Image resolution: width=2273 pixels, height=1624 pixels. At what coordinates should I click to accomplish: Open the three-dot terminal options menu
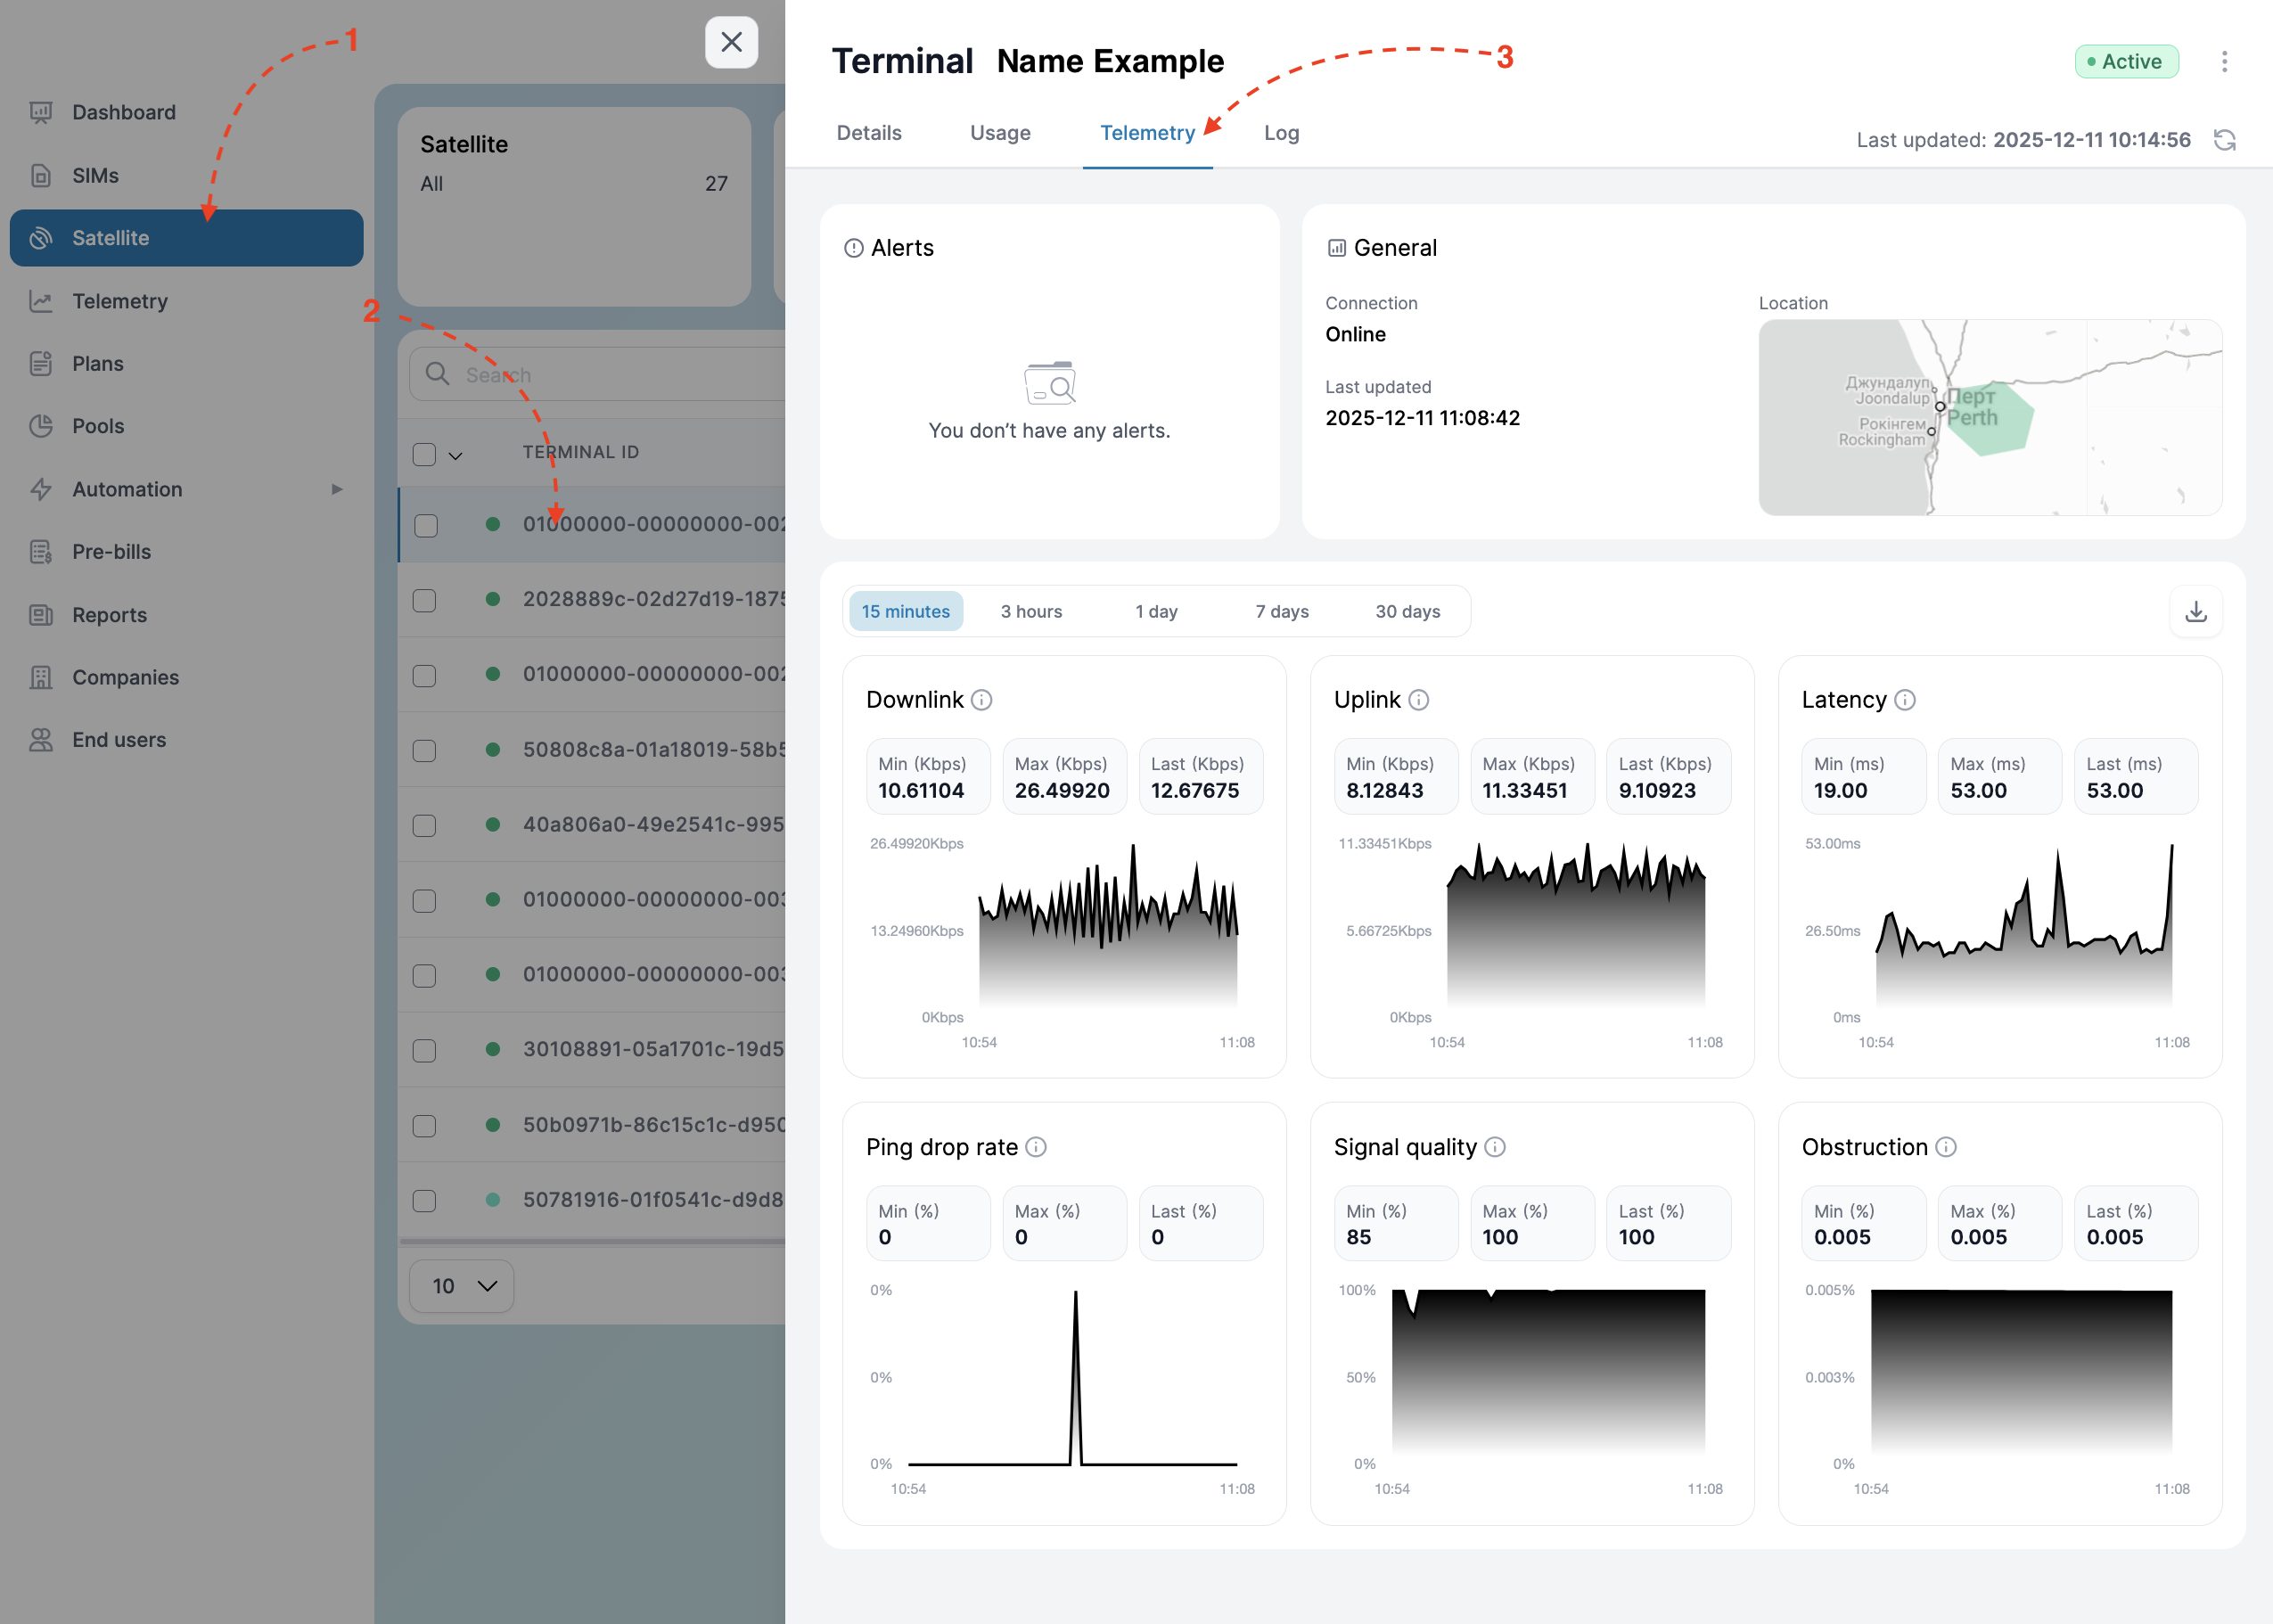click(2224, 62)
